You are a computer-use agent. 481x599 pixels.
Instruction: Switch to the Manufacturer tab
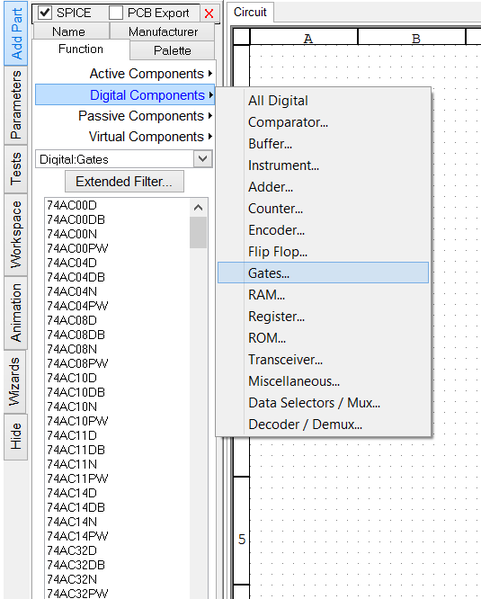pyautogui.click(x=163, y=31)
